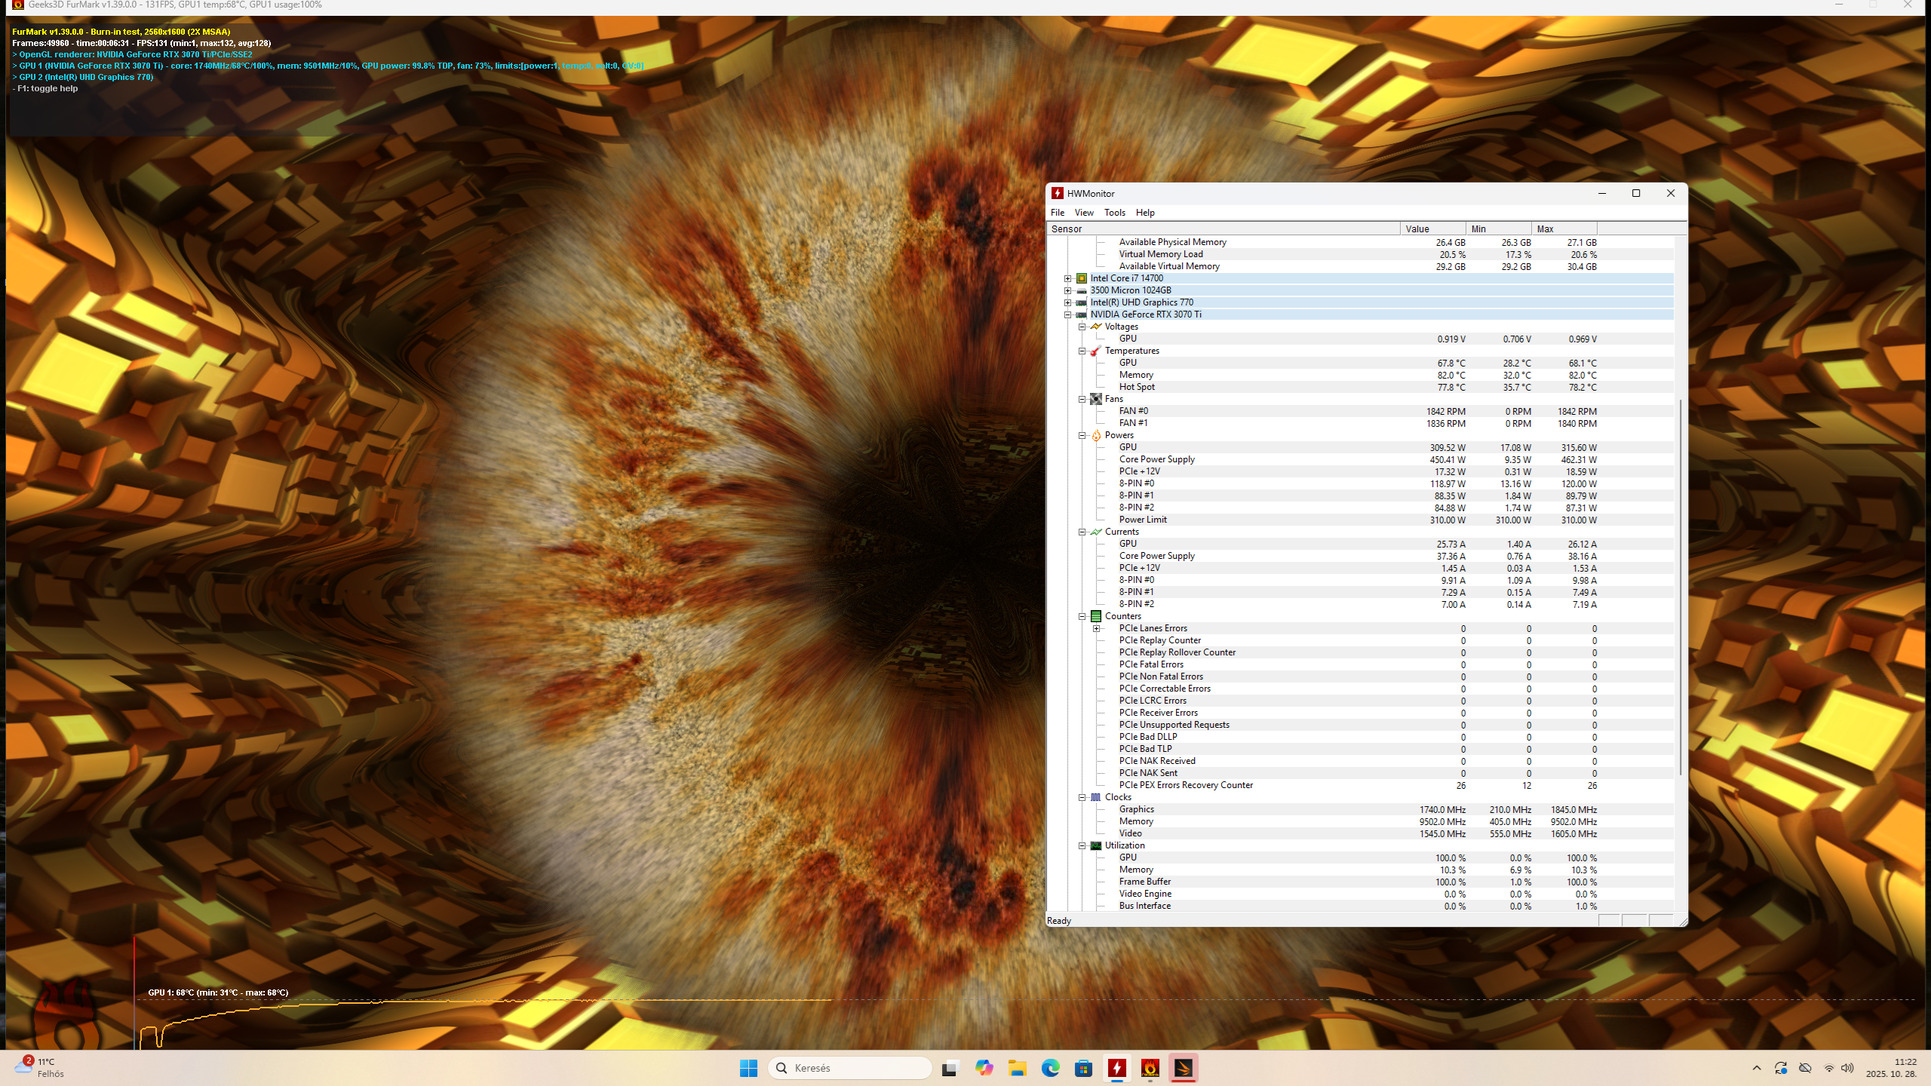1931x1086 pixels.
Task: Click the Windows Start button
Action: (x=748, y=1068)
